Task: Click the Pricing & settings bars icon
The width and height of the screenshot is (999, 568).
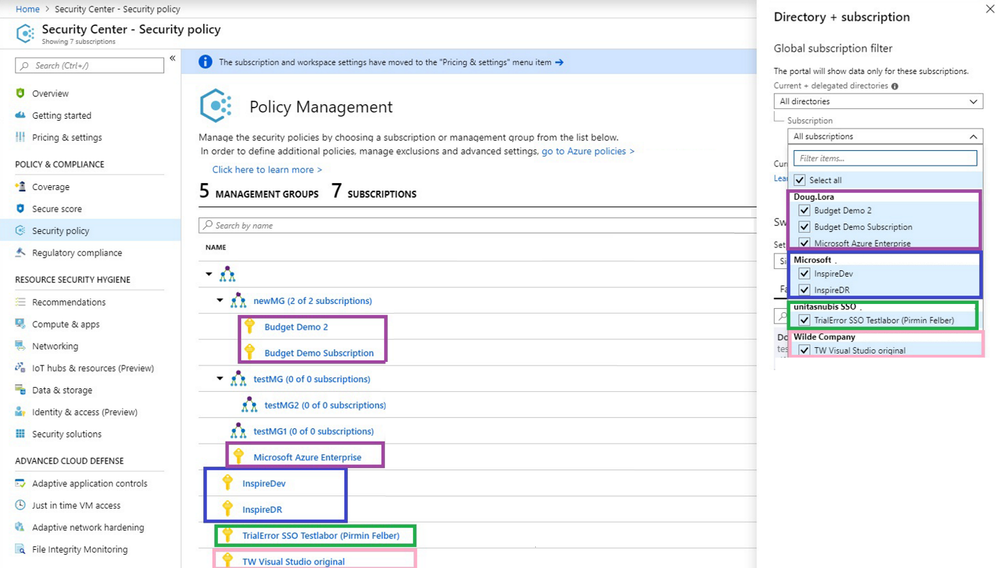Action: pyautogui.click(x=20, y=137)
